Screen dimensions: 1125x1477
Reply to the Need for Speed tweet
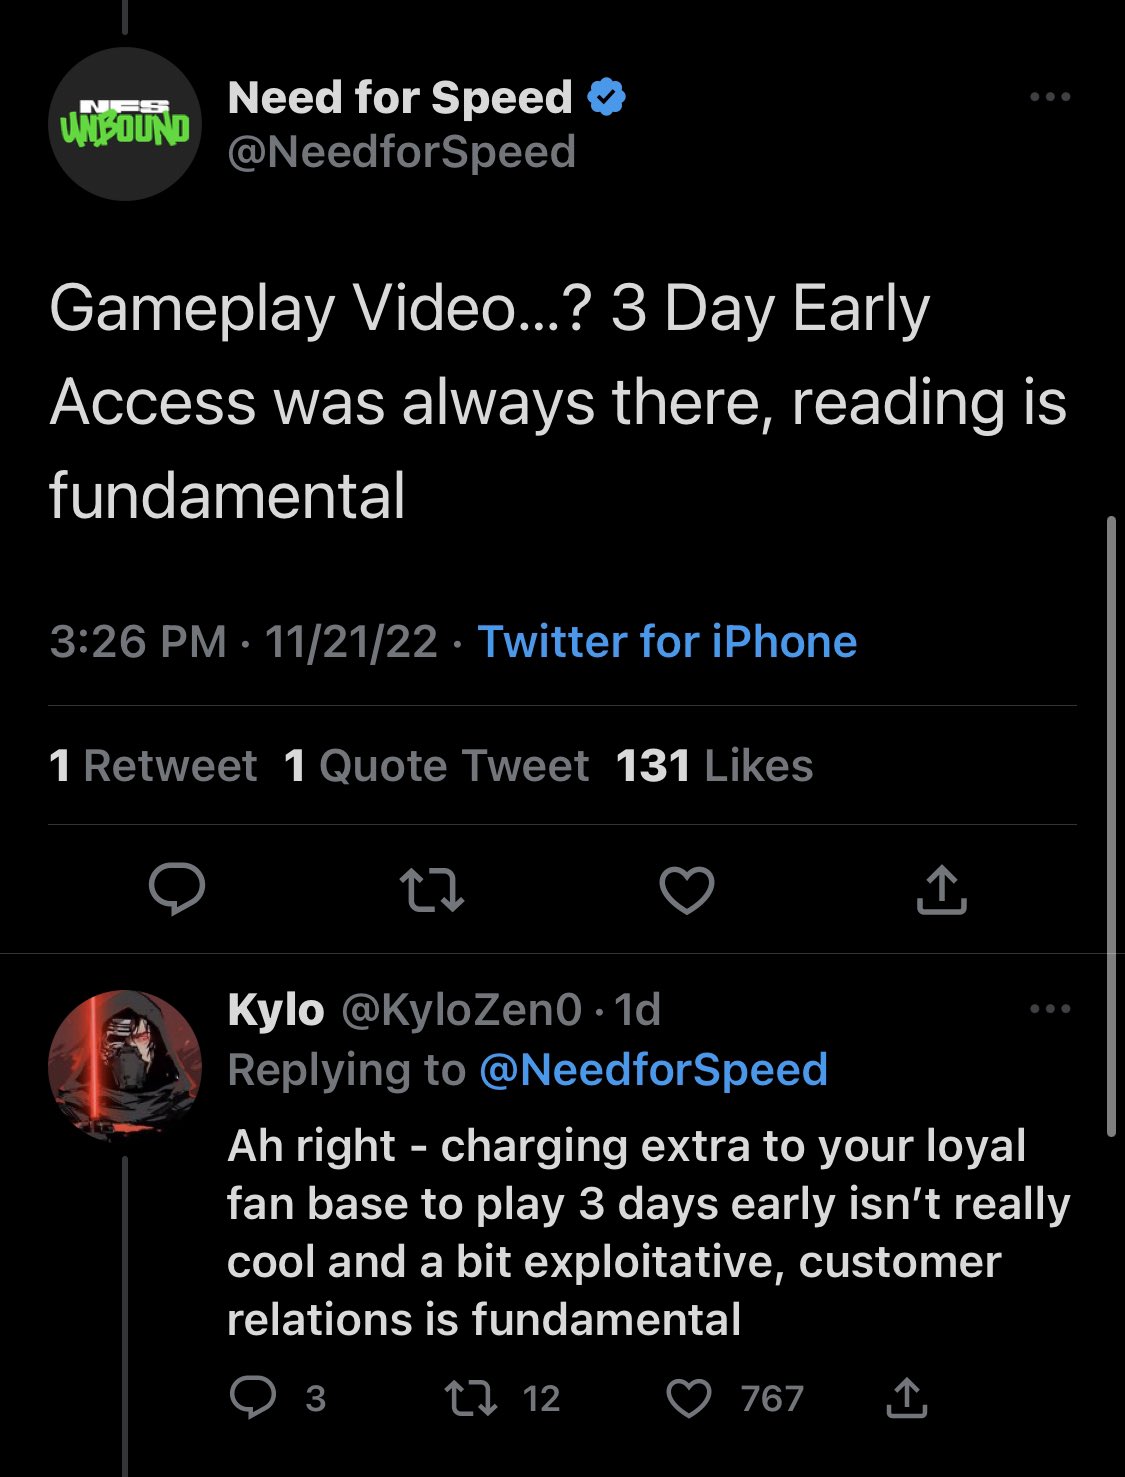pyautogui.click(x=177, y=889)
